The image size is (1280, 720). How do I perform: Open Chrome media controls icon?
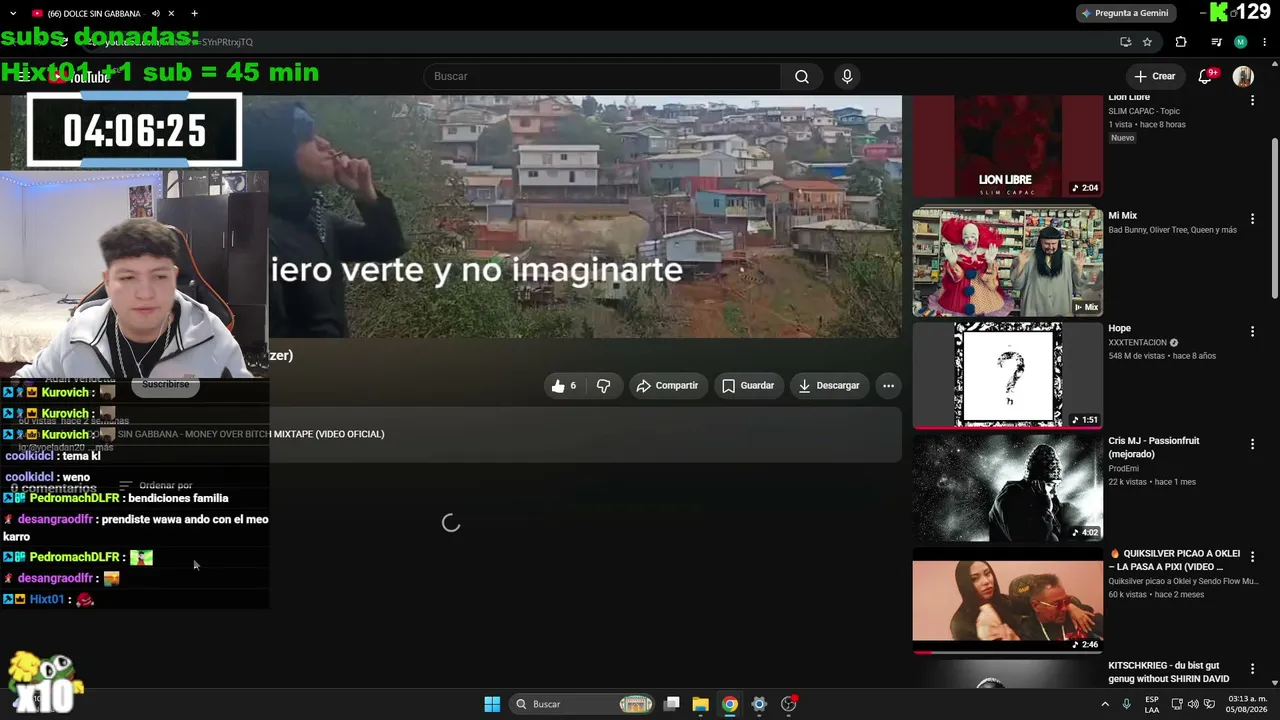pyautogui.click(x=1216, y=42)
